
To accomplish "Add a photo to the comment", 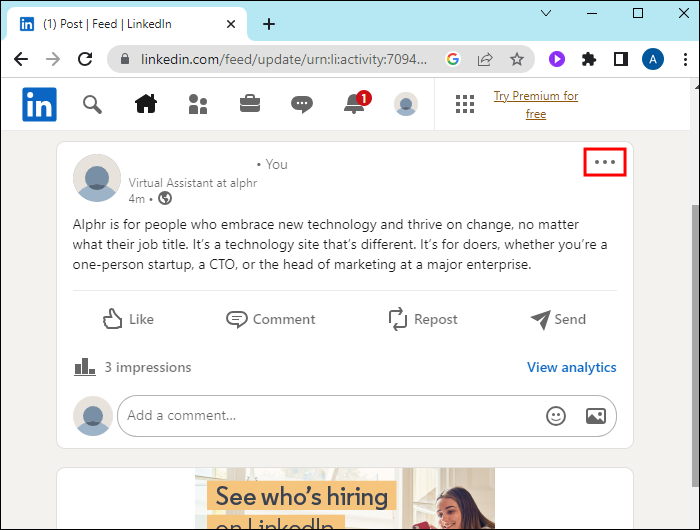I will [x=596, y=416].
